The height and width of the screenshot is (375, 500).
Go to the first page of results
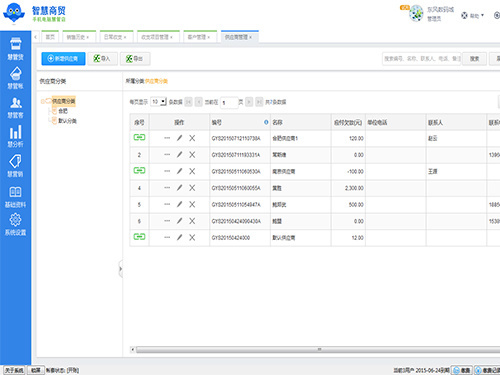point(188,102)
